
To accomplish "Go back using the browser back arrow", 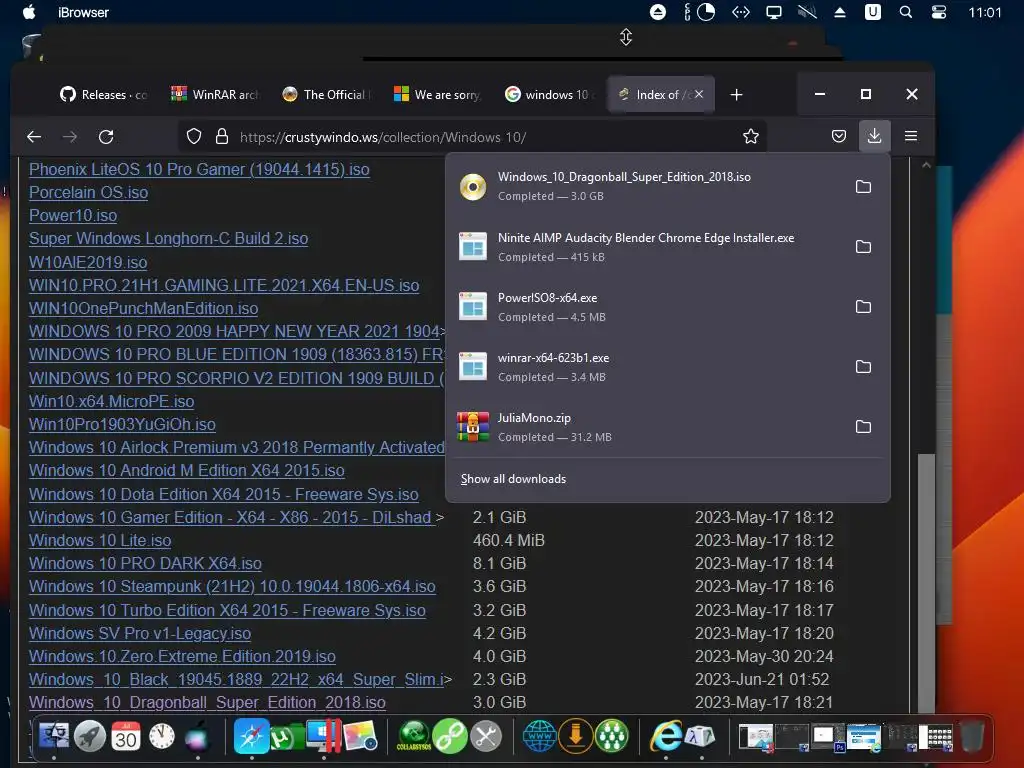I will [34, 136].
